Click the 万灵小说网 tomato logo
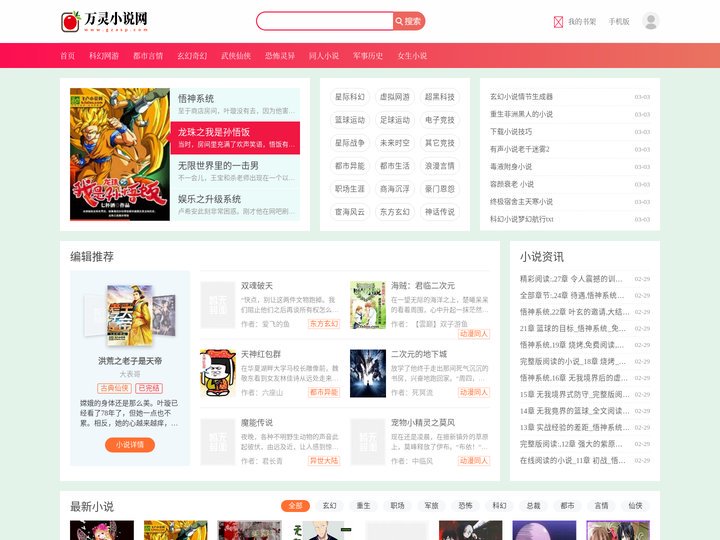720x540 pixels. 104,22
